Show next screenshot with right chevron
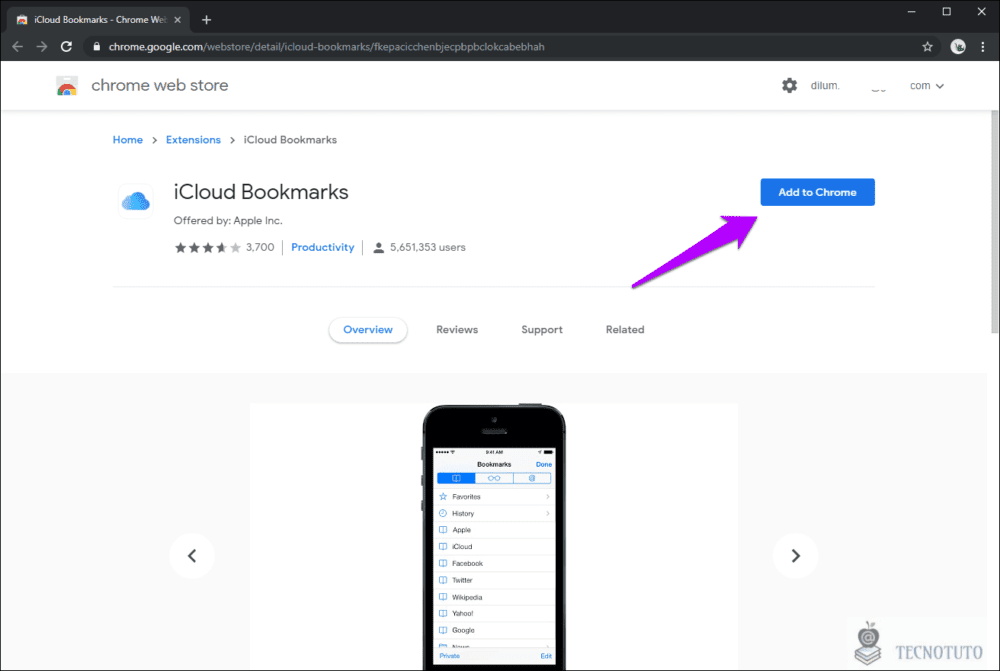Image resolution: width=1000 pixels, height=671 pixels. coord(795,556)
